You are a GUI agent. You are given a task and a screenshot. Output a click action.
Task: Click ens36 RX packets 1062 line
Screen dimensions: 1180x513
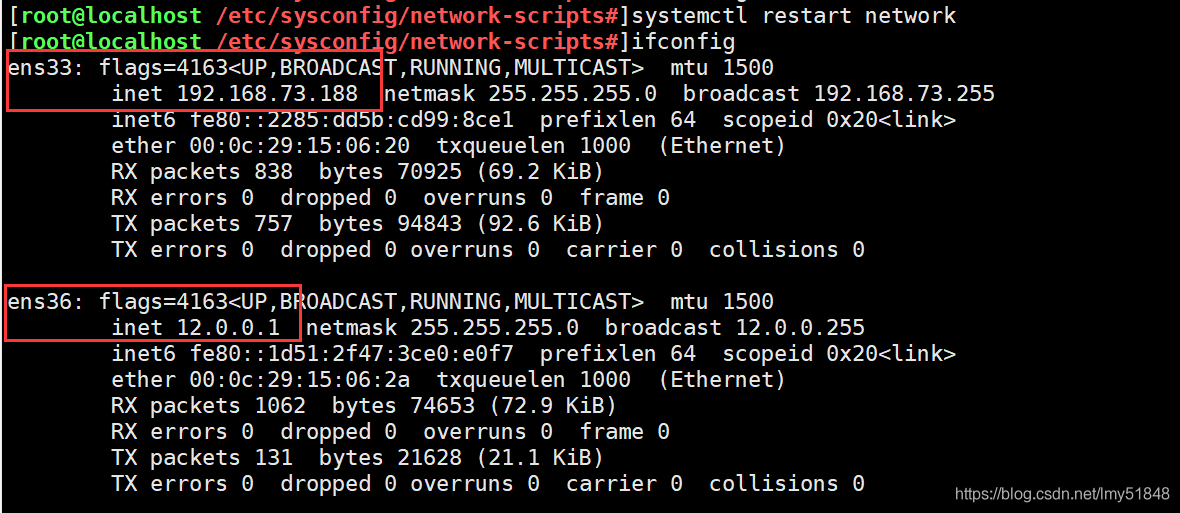tap(364, 405)
